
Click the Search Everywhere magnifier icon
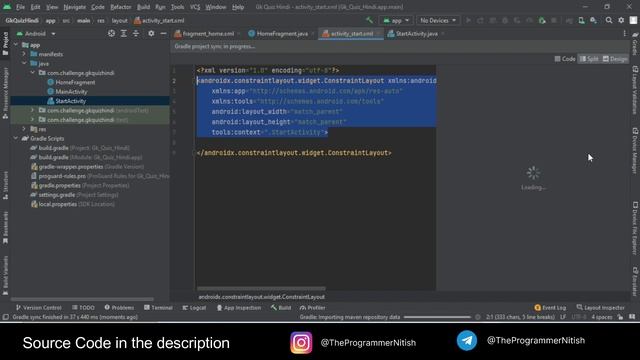click(x=609, y=20)
